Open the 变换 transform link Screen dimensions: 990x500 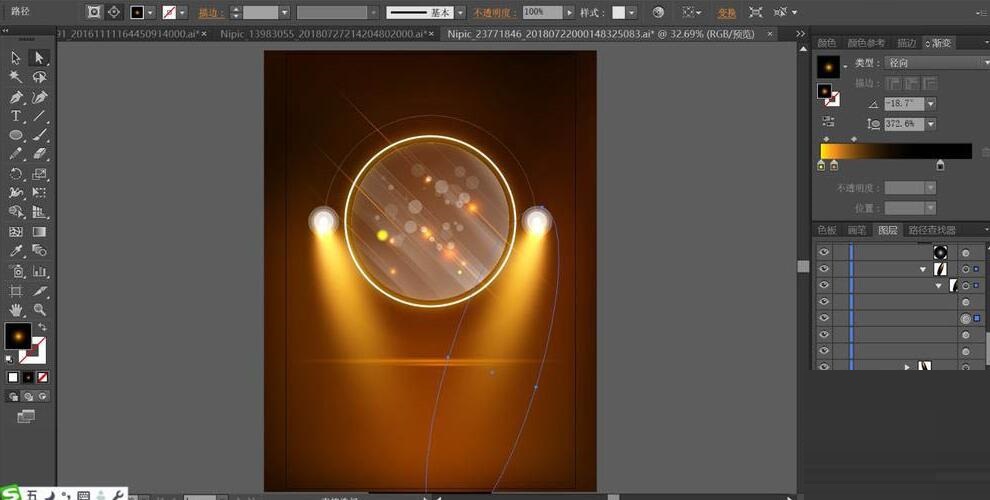pos(726,12)
